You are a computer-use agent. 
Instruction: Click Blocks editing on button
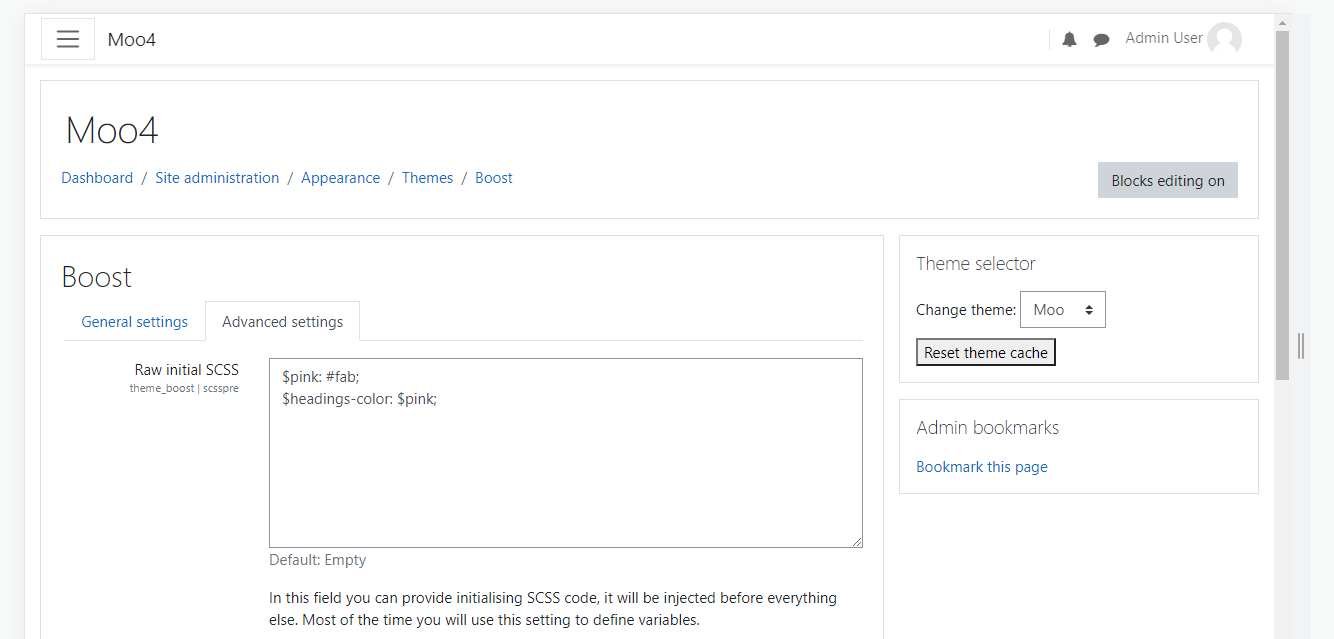[1168, 180]
